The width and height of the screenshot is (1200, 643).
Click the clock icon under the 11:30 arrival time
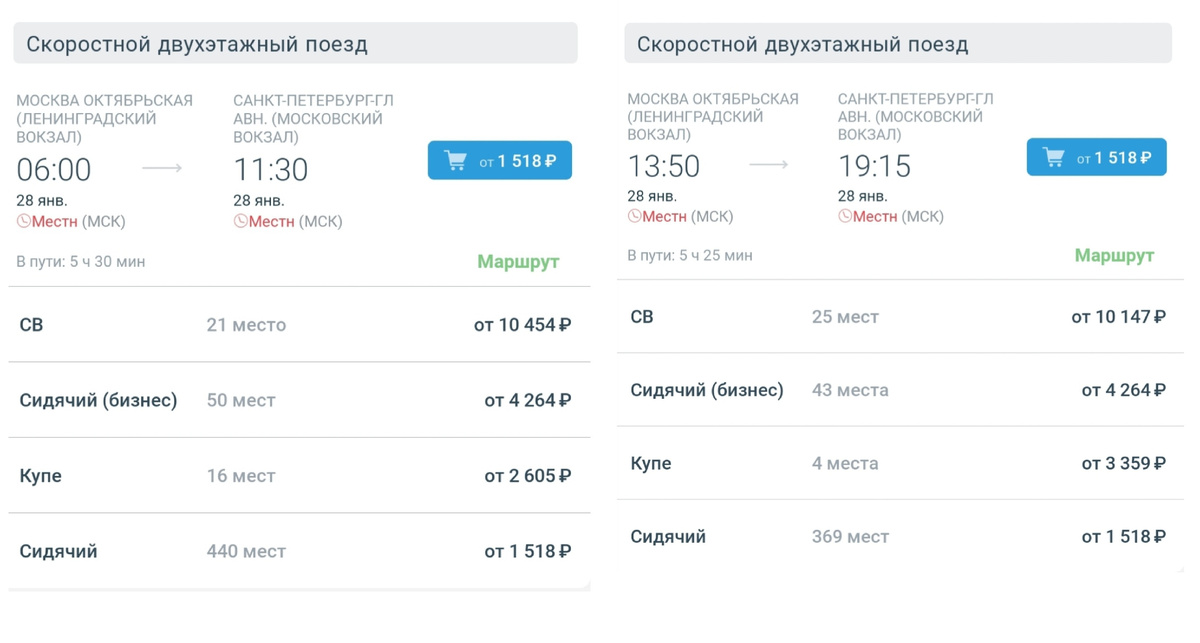243,222
